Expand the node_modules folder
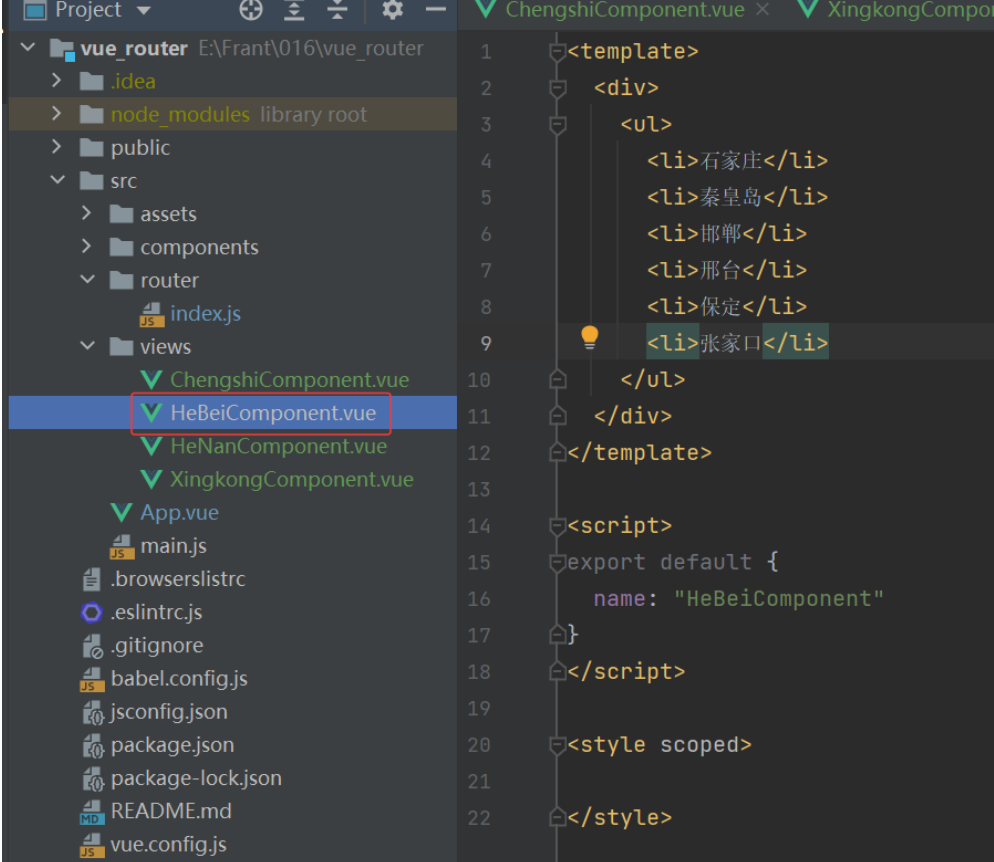 coord(56,113)
